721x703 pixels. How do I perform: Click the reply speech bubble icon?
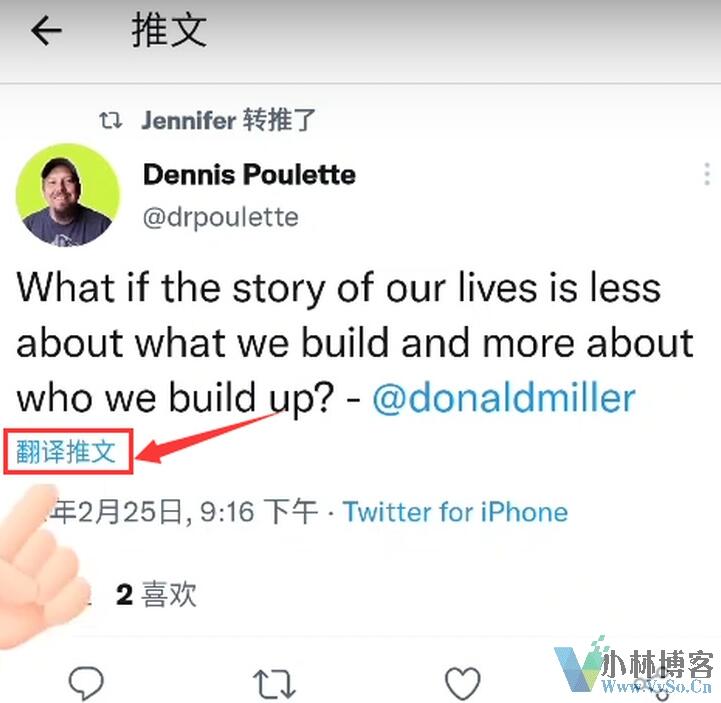click(x=86, y=682)
